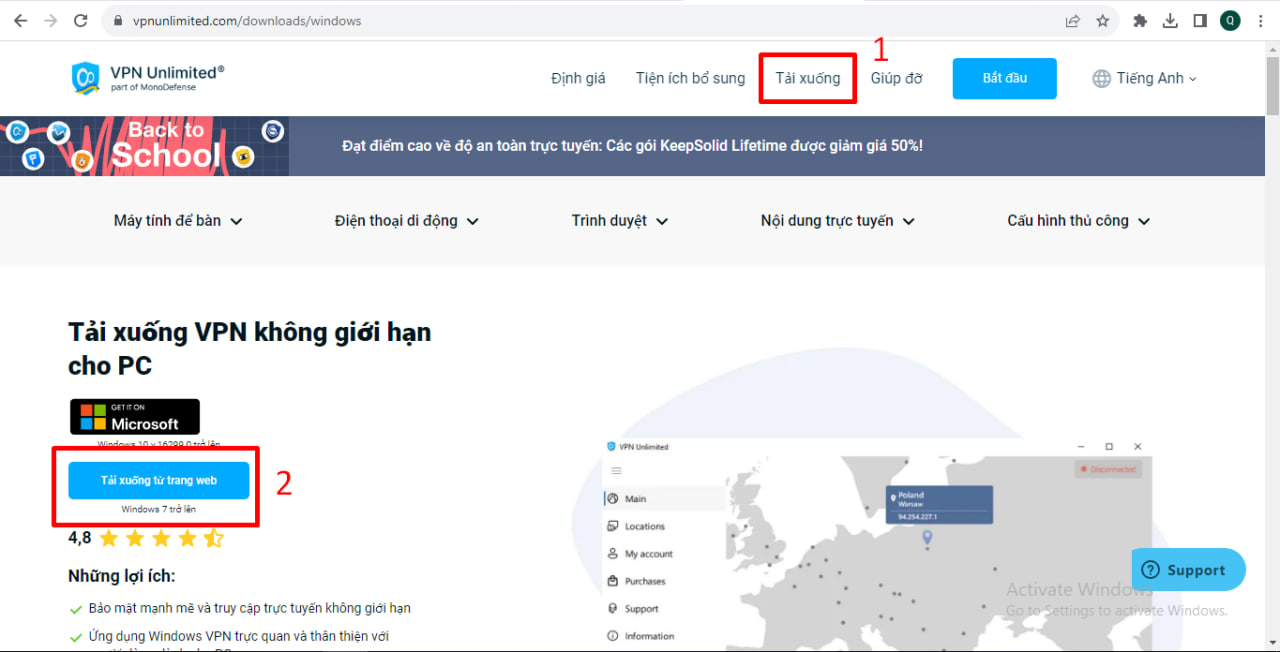Open the browser side panel icon
Screen dimensions: 1280x652
1200,20
